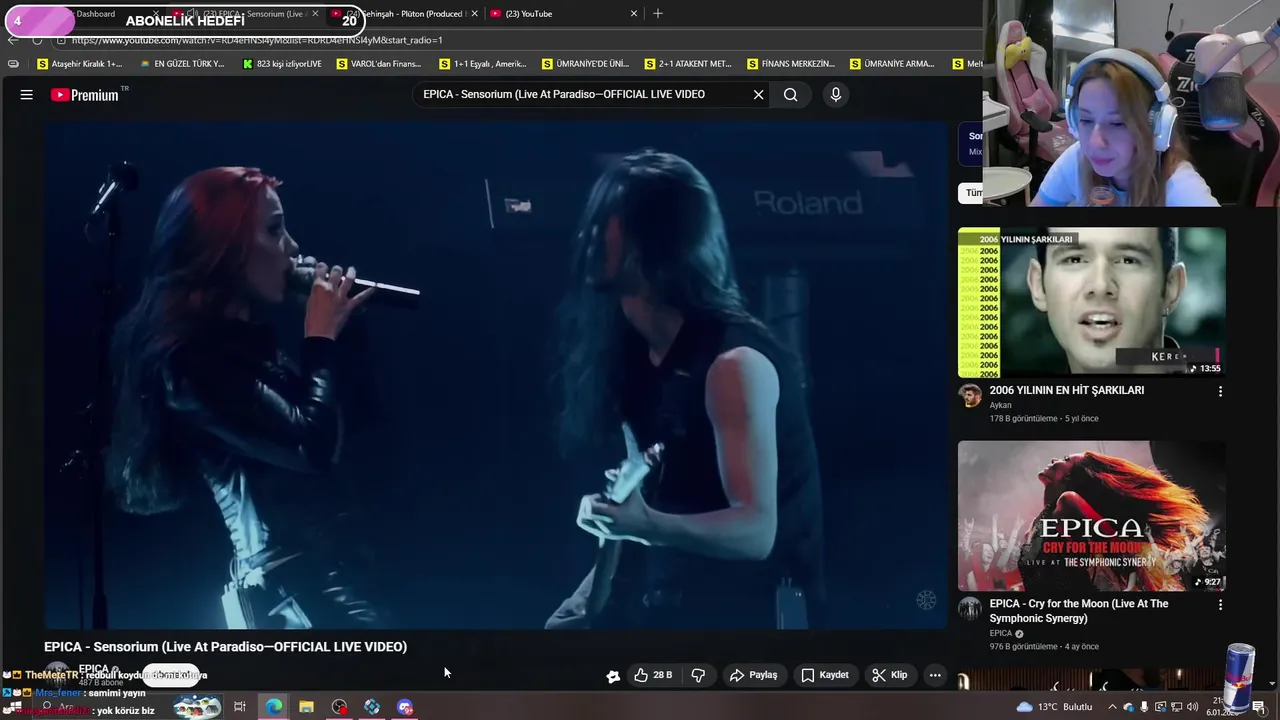Screen dimensions: 1280x720
Task: Open options menu for Cry for the Moon video
Action: [x=1220, y=605]
